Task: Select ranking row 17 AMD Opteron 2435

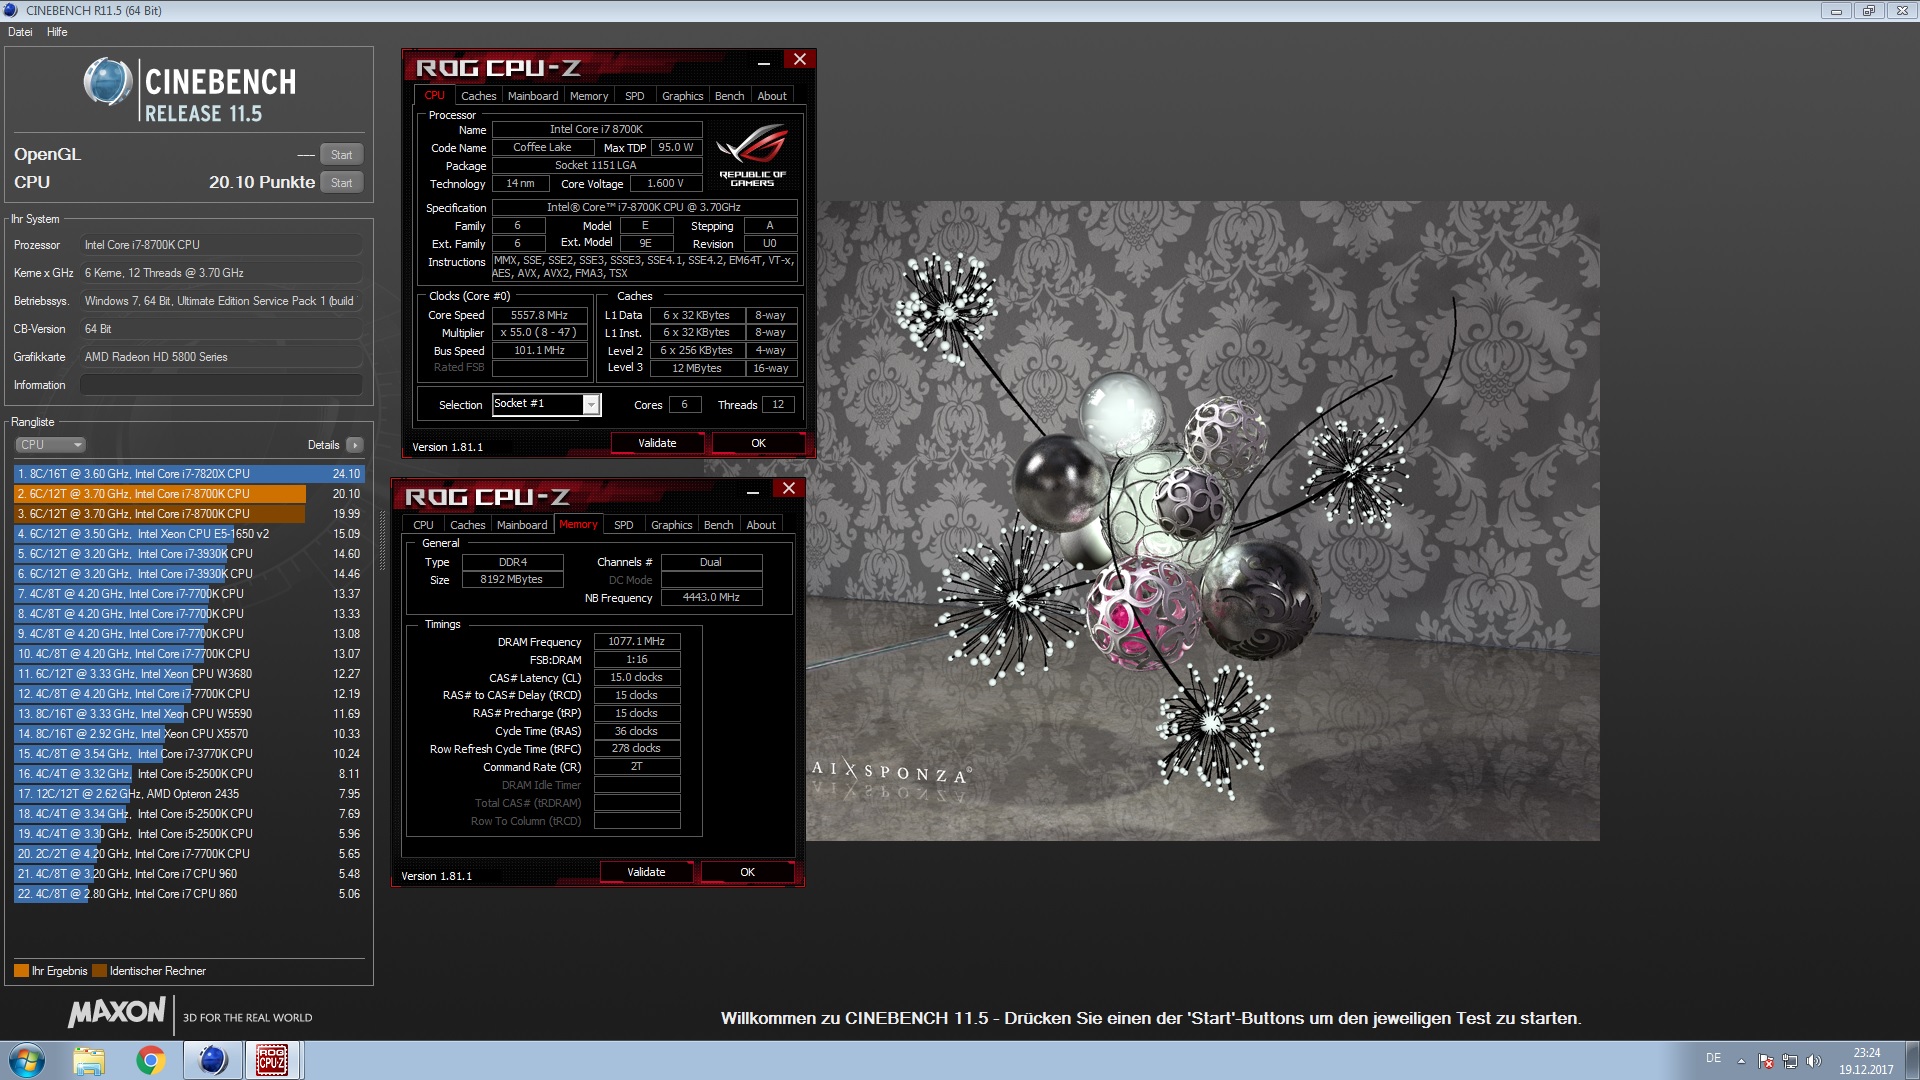Action: [189, 794]
